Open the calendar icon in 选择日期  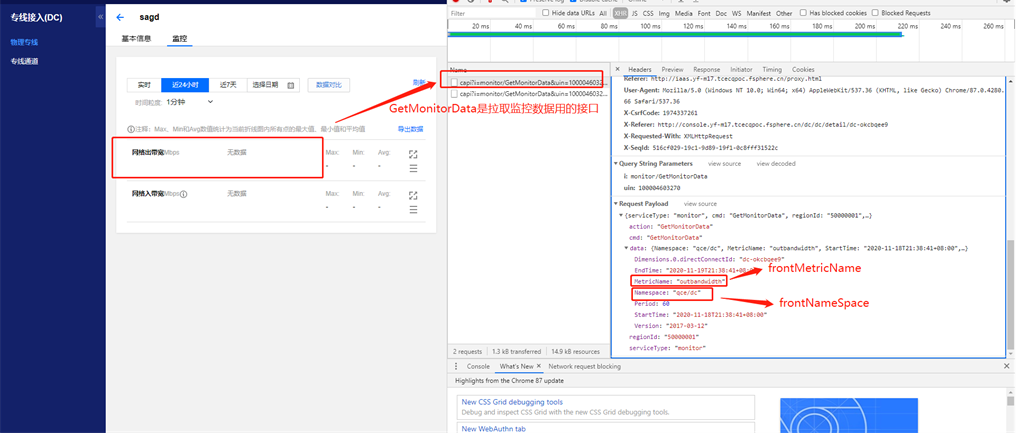click(x=291, y=85)
